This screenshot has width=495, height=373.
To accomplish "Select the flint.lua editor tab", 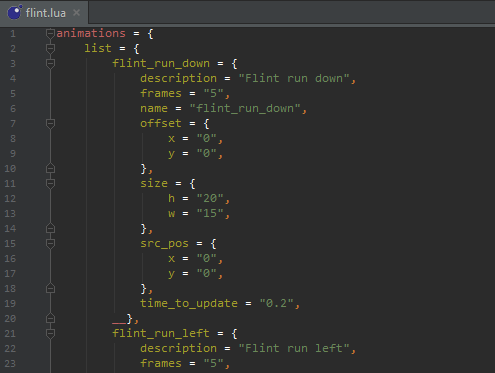I will coord(44,13).
